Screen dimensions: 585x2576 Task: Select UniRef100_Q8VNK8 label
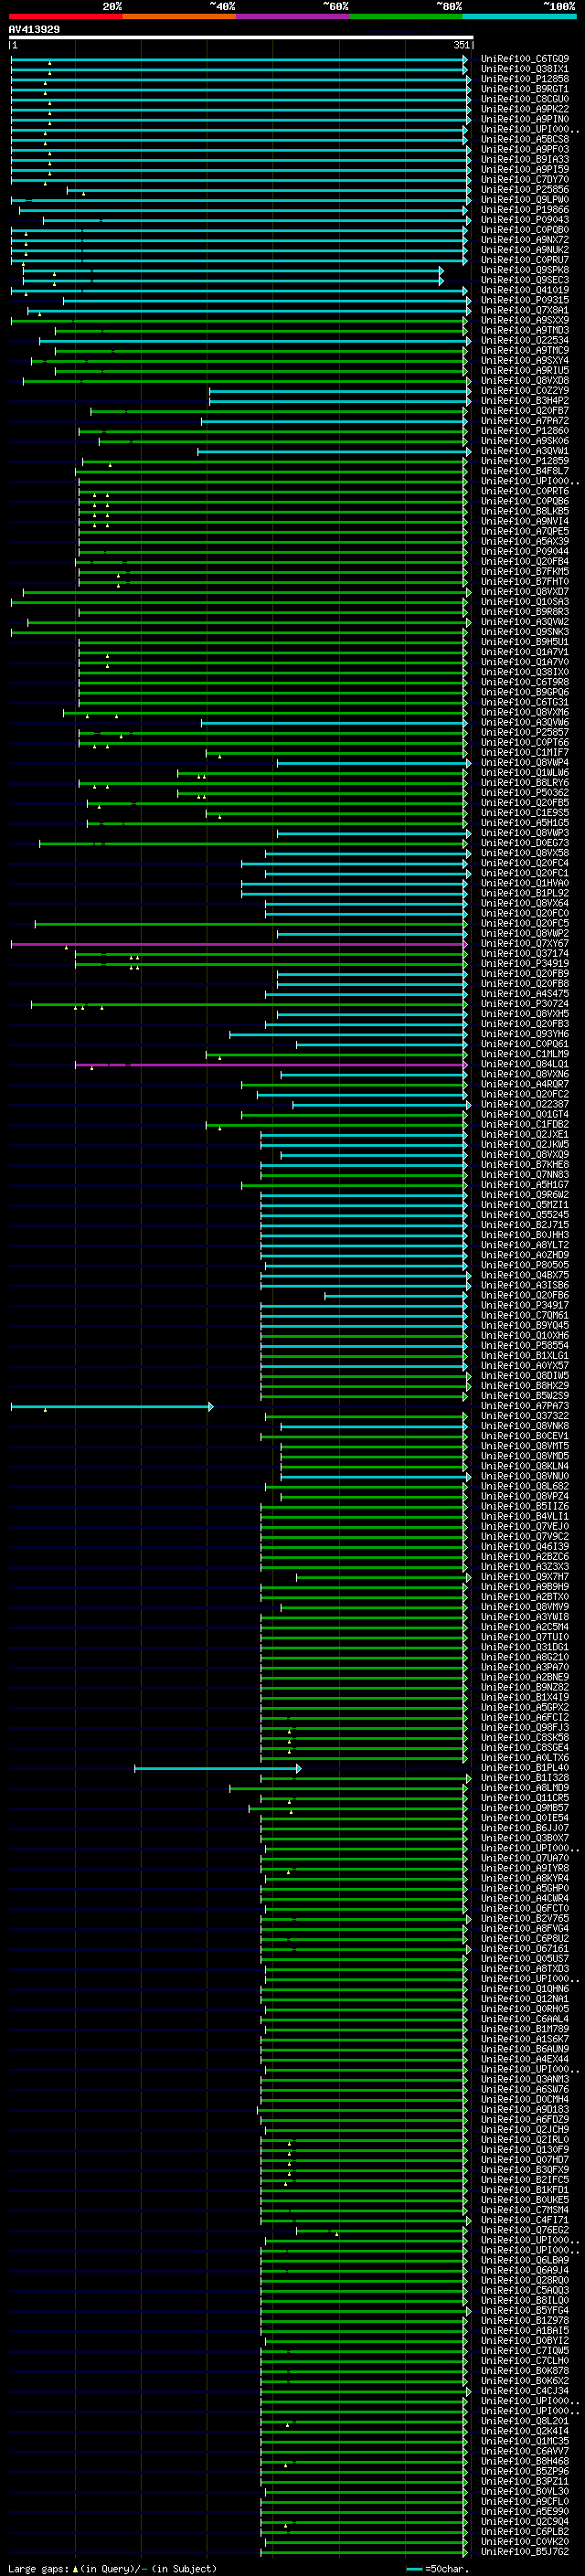click(x=525, y=1427)
